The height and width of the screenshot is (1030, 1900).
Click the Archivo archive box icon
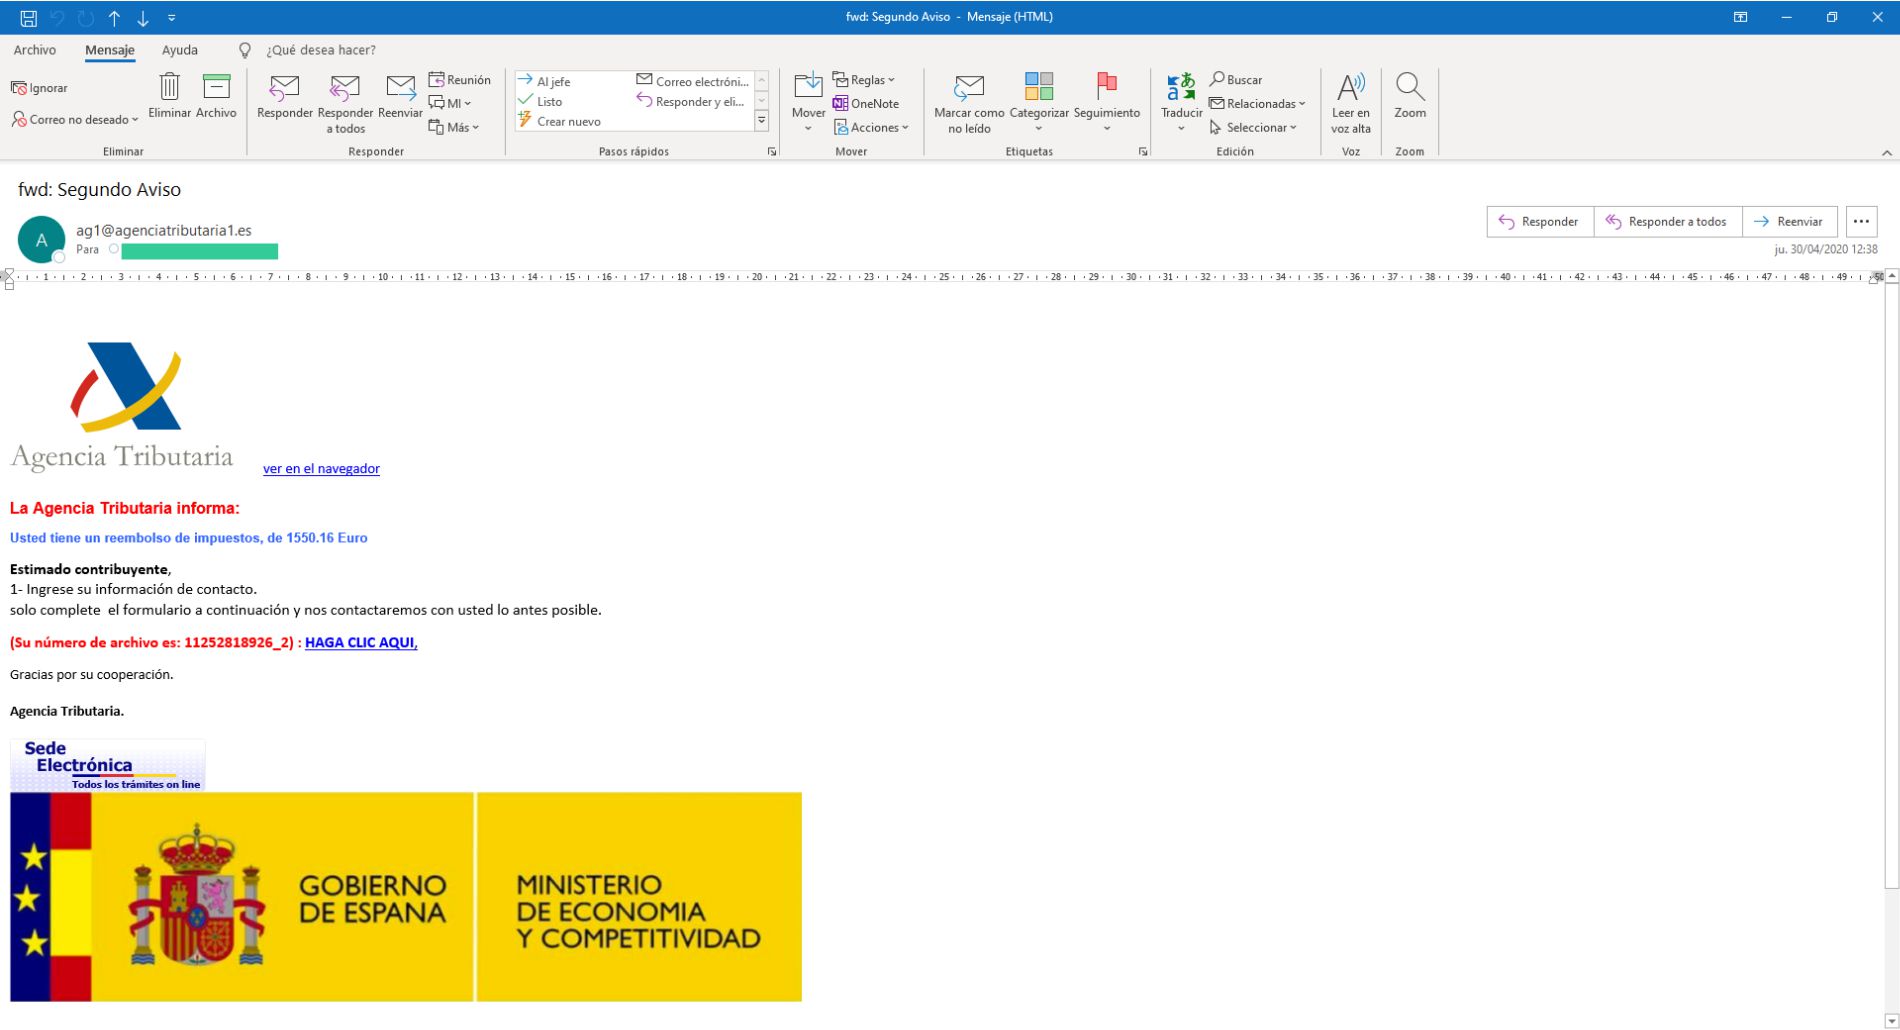point(216,88)
